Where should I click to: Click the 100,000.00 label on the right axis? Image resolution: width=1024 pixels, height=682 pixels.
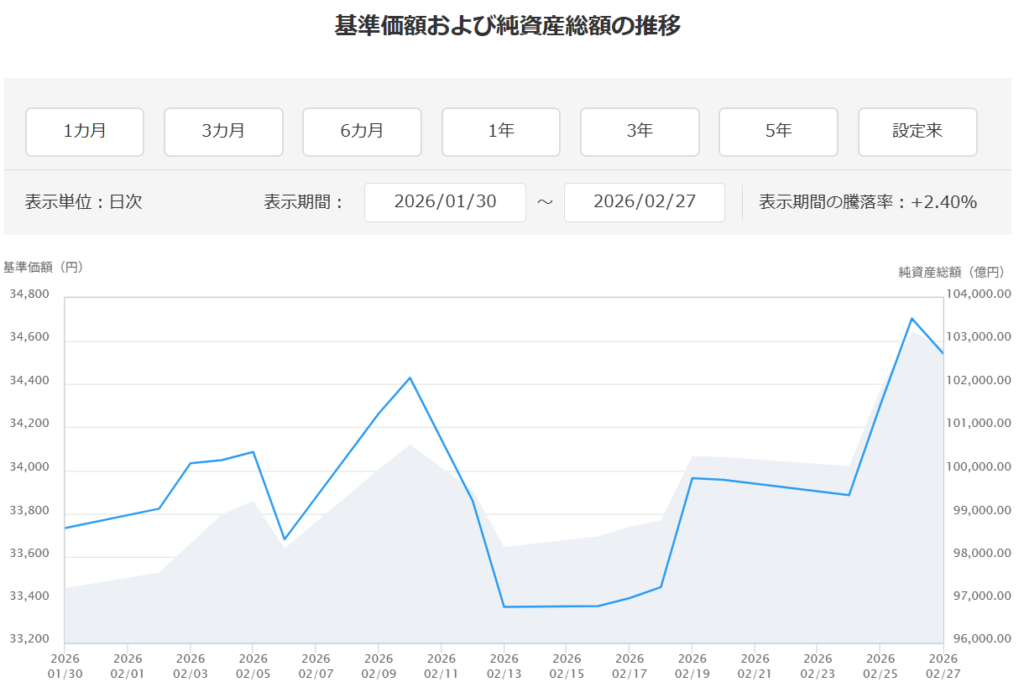(x=979, y=468)
